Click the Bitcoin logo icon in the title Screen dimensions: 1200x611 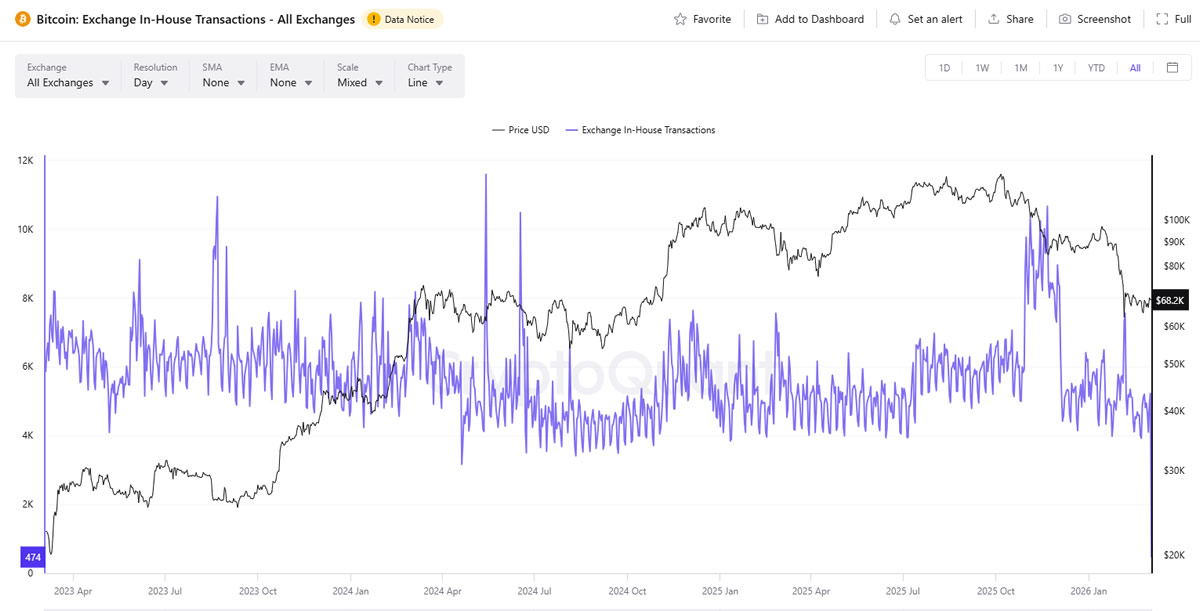point(22,18)
